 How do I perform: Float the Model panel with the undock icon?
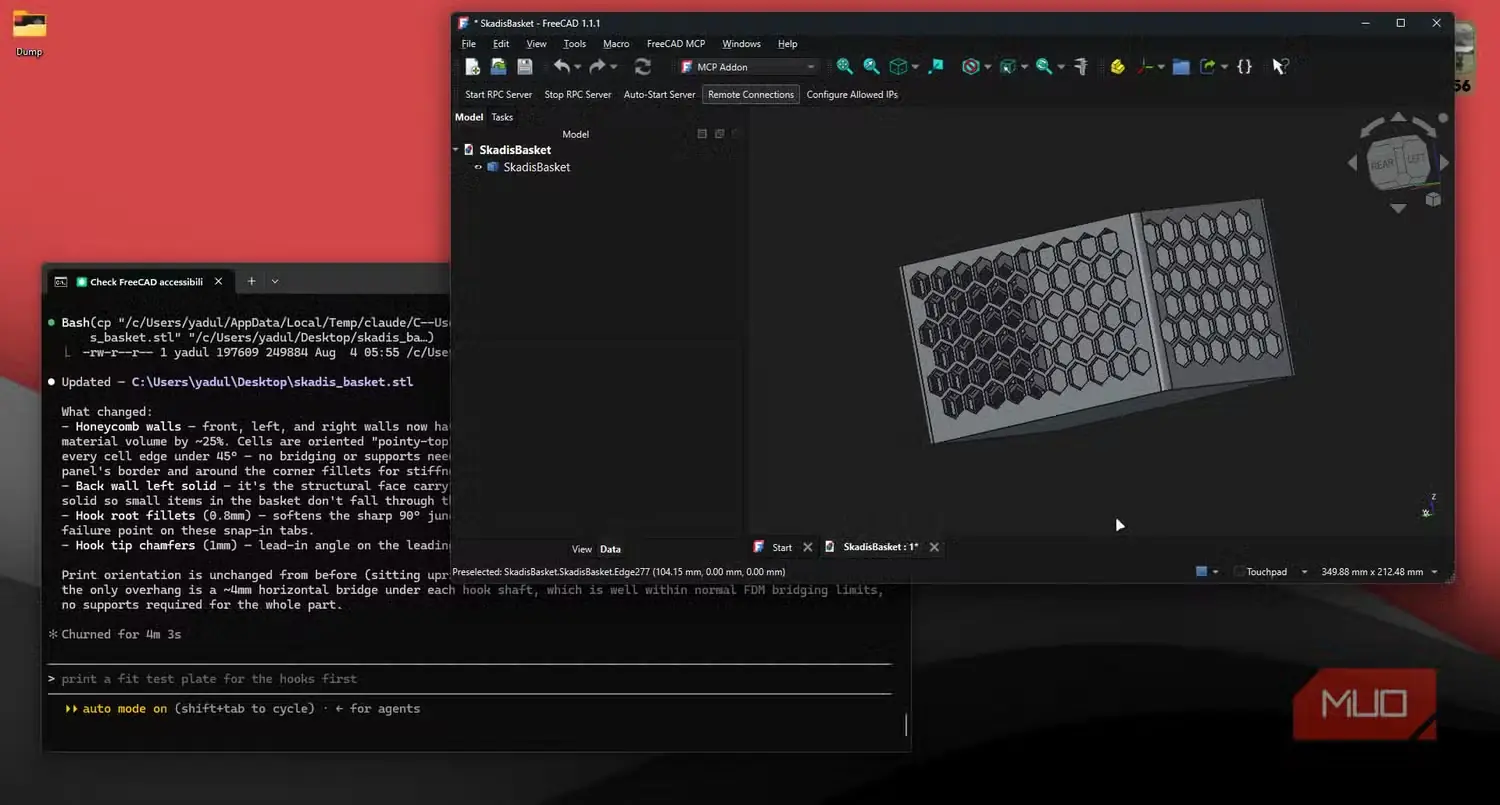[x=719, y=134]
